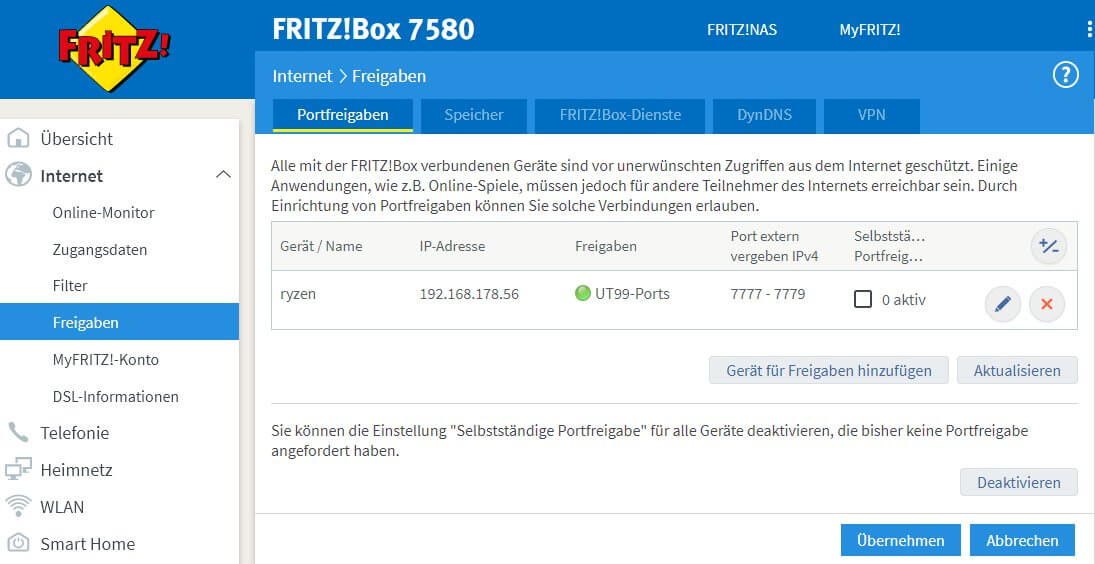Screen dimensions: 1095x564
Task: Click Port extern vergeben IPv4 header
Action: click(x=774, y=246)
